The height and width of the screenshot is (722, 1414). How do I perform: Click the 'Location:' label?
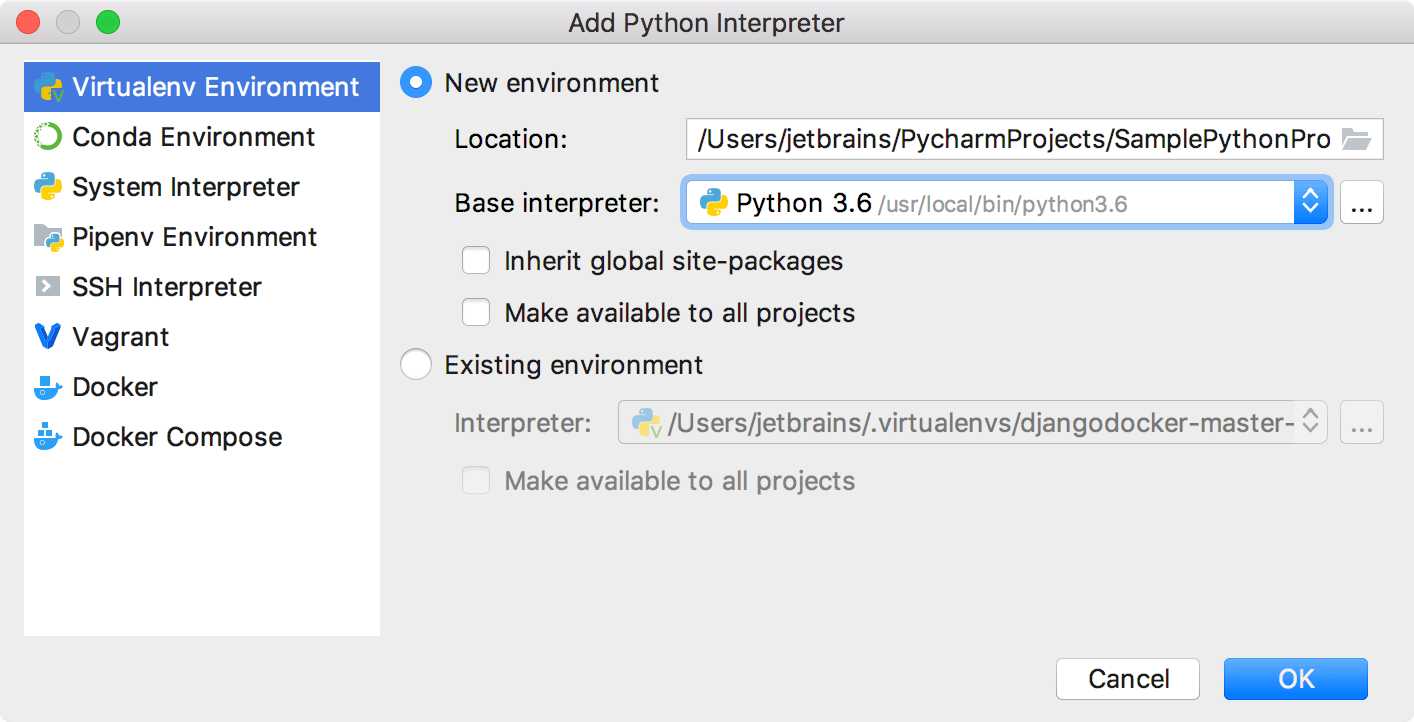[x=511, y=139]
